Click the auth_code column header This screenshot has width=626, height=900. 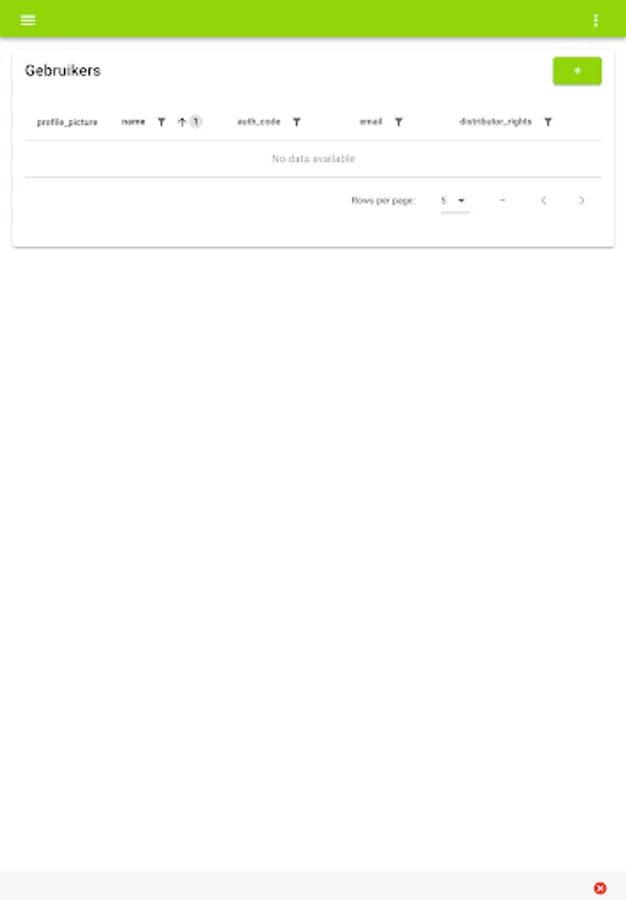click(259, 122)
